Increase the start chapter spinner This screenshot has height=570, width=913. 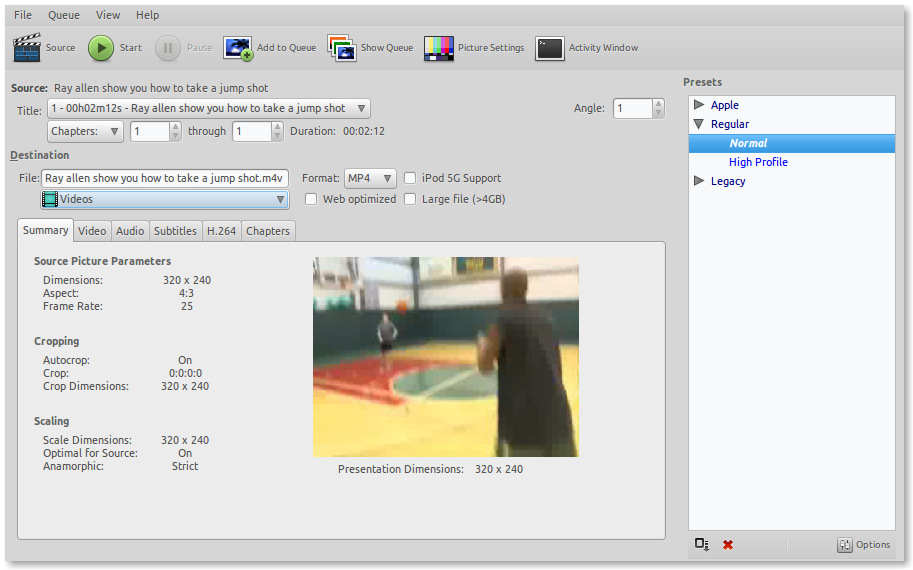[175, 127]
